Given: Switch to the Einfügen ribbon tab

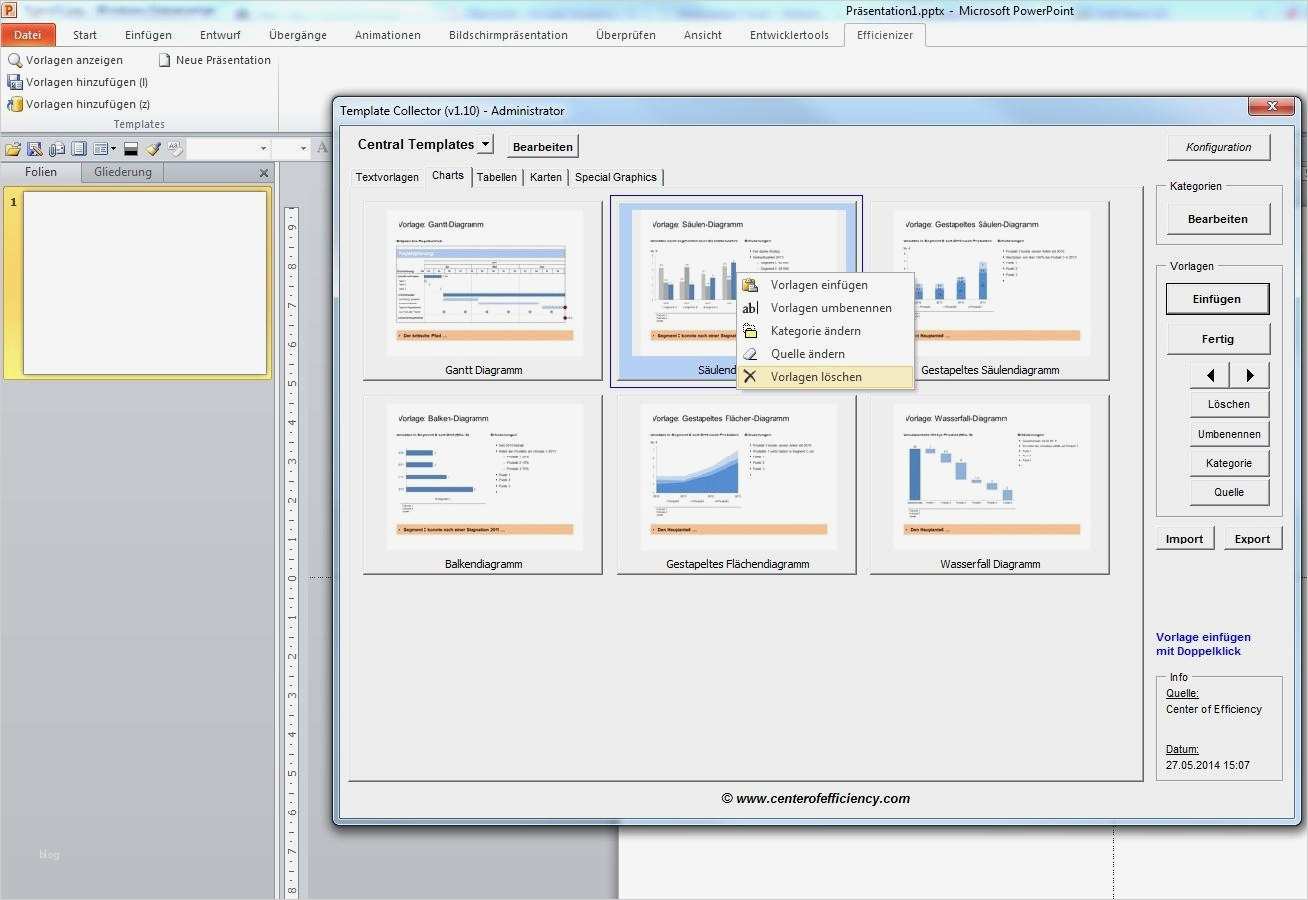Looking at the screenshot, I should pos(148,35).
